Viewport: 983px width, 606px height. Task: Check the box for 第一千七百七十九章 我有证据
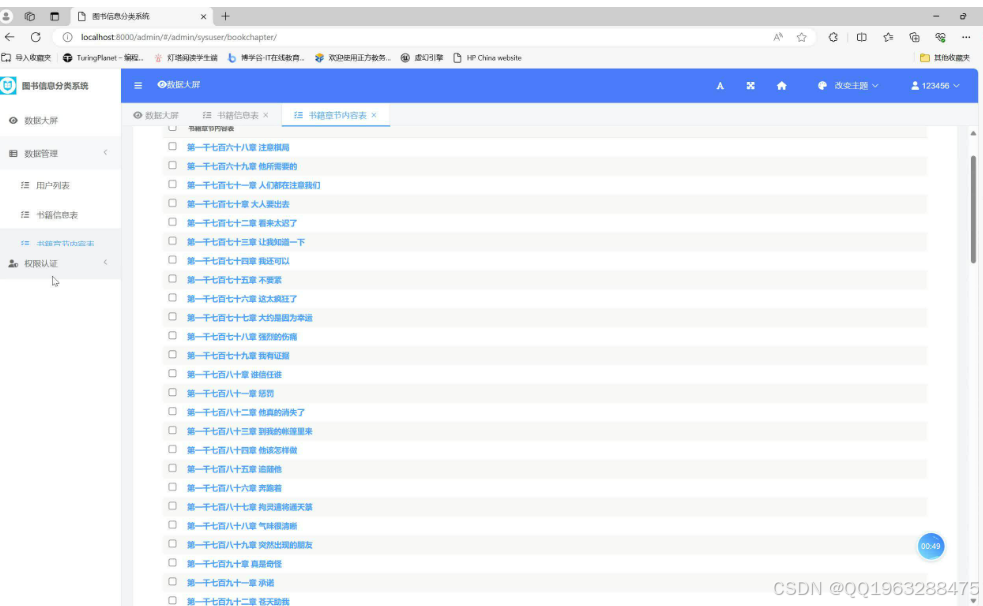point(172,355)
